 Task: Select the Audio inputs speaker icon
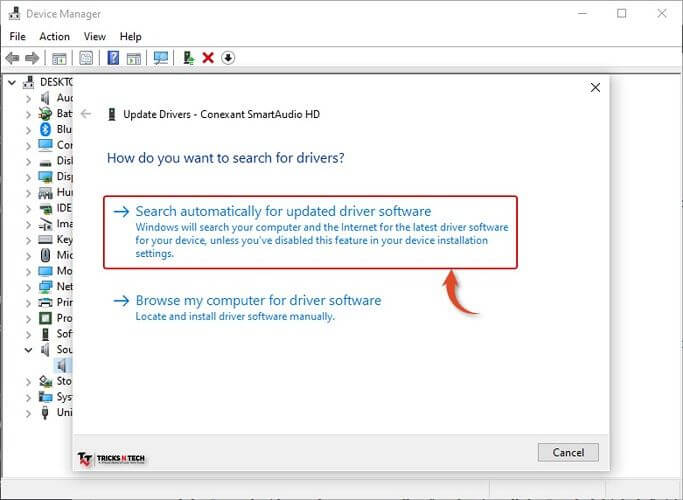(x=45, y=98)
